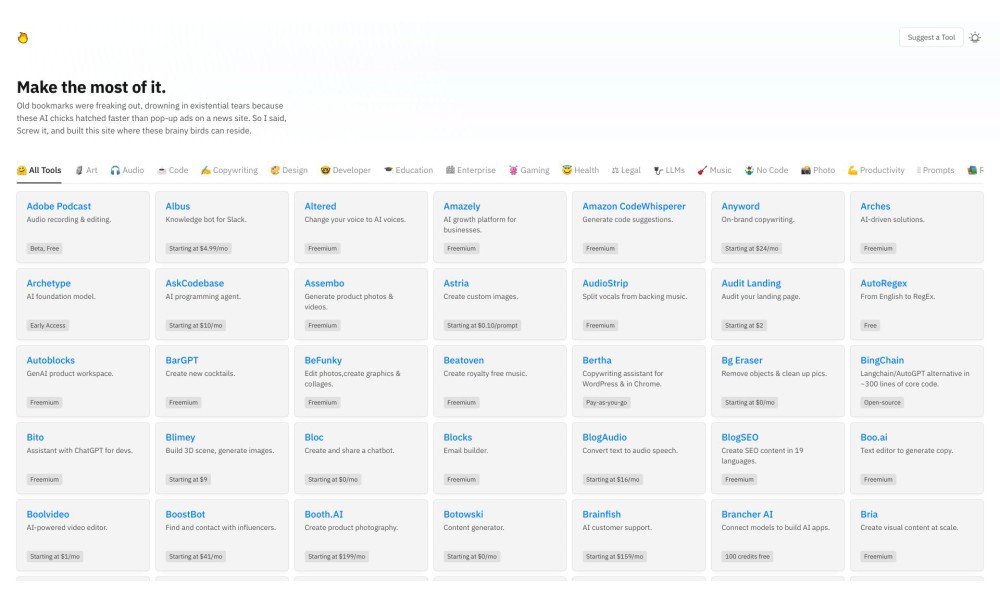Click the 'Make the most of it.' heading
The height and width of the screenshot is (600, 1000).
pyautogui.click(x=91, y=87)
